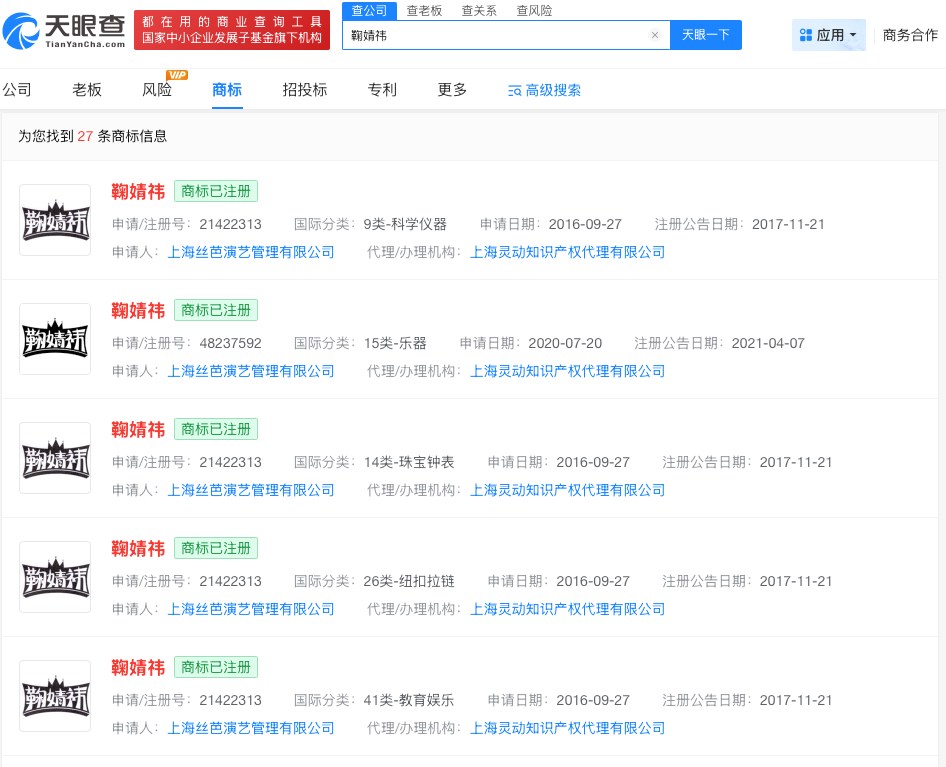The height and width of the screenshot is (767, 946).
Task: Open the 应用 apps grid icon
Action: [x=805, y=35]
